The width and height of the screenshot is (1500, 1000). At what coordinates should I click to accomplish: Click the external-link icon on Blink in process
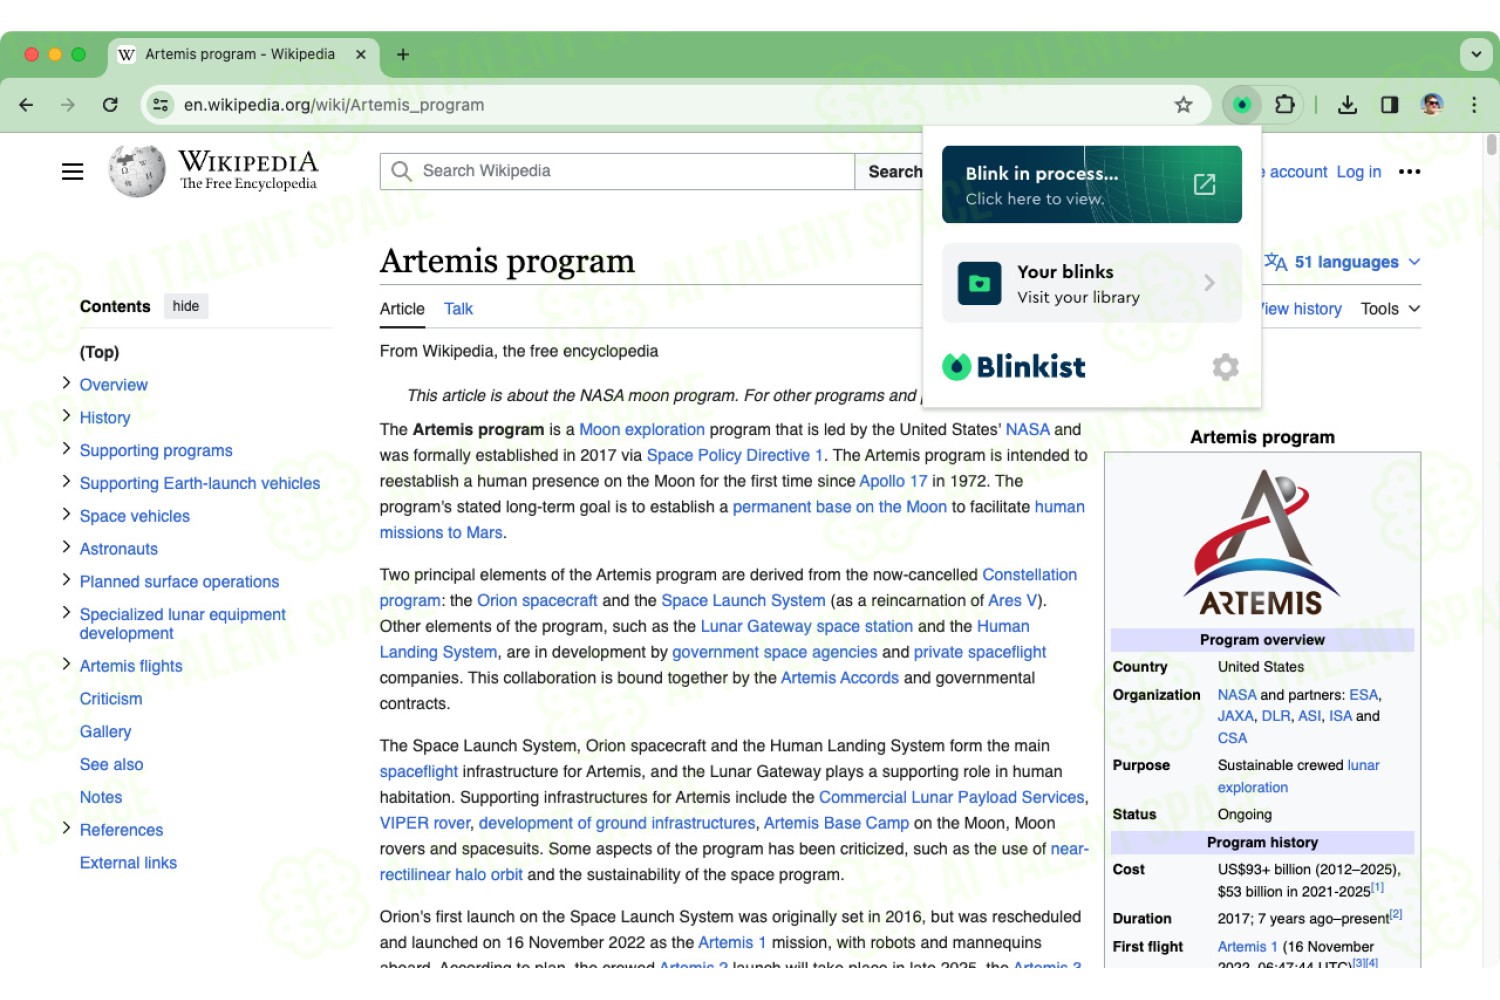coord(1205,184)
